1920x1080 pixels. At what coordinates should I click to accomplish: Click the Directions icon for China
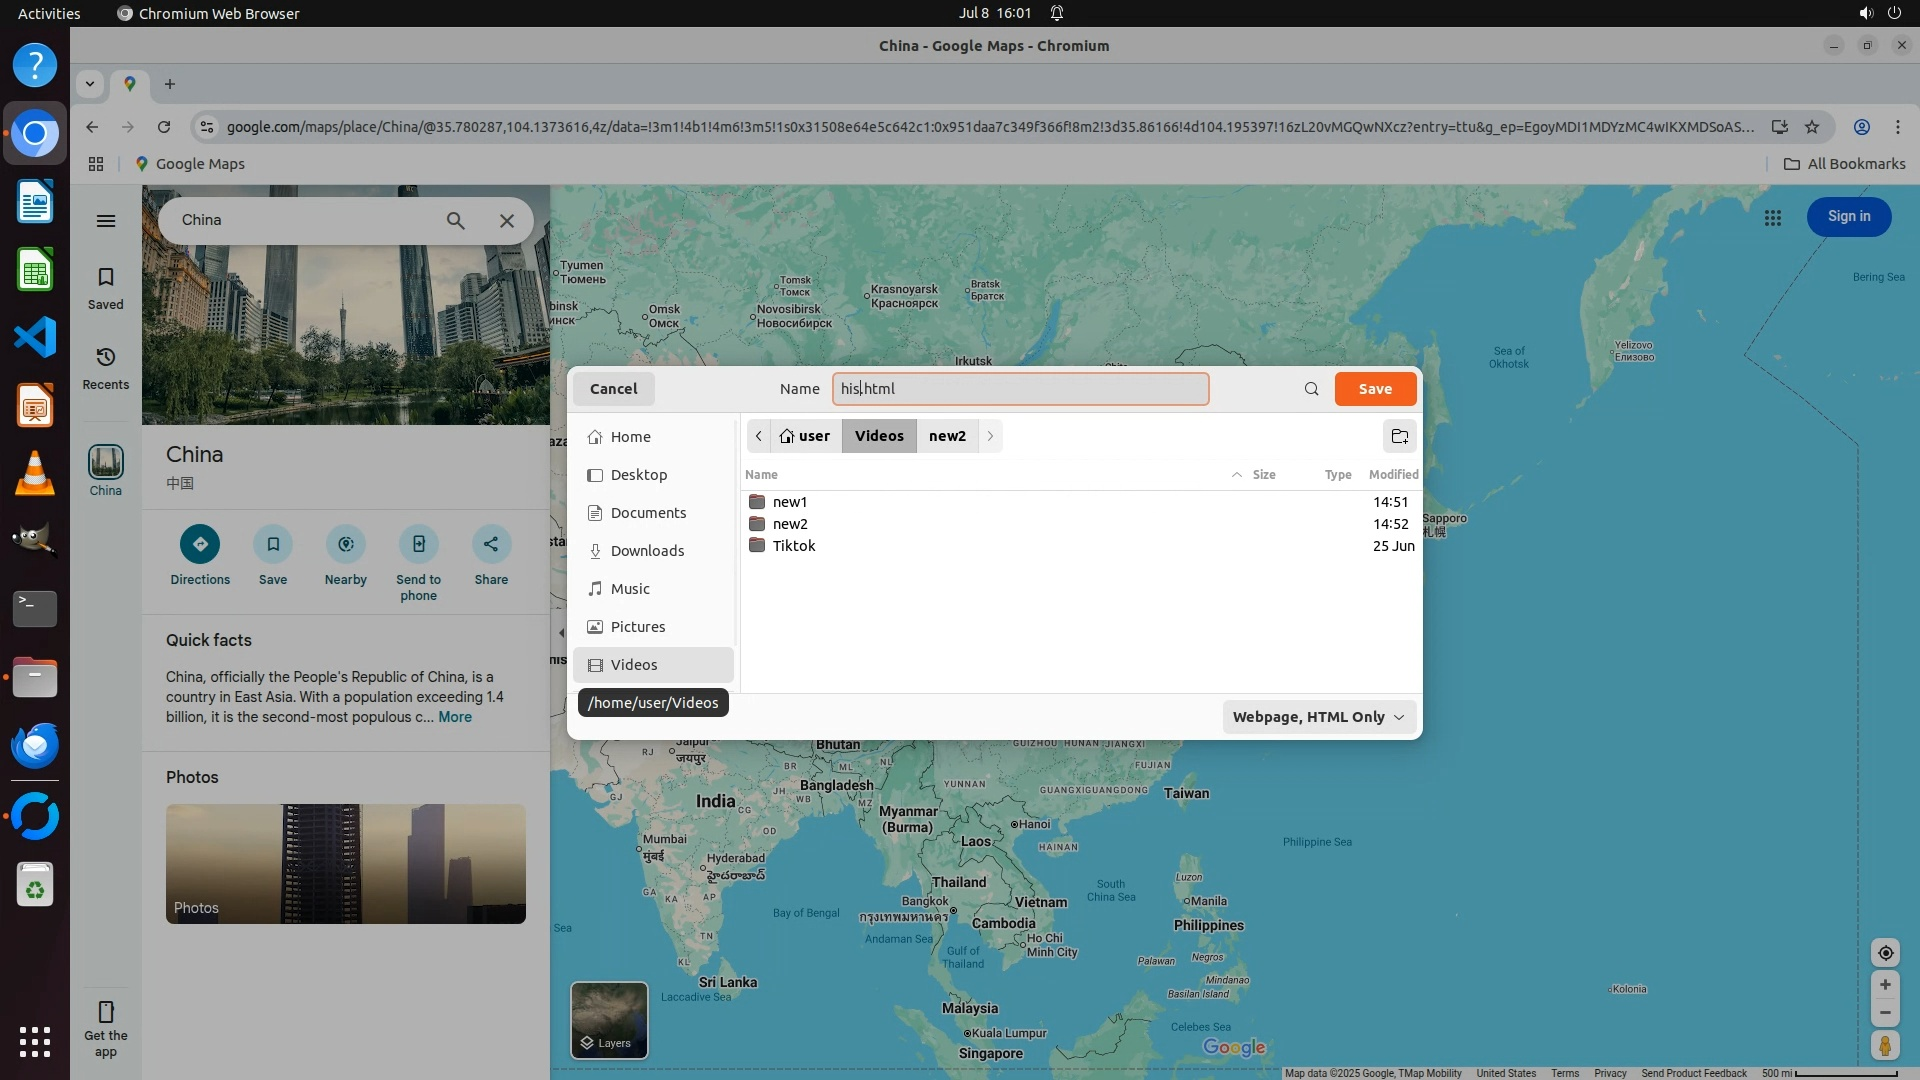(200, 544)
